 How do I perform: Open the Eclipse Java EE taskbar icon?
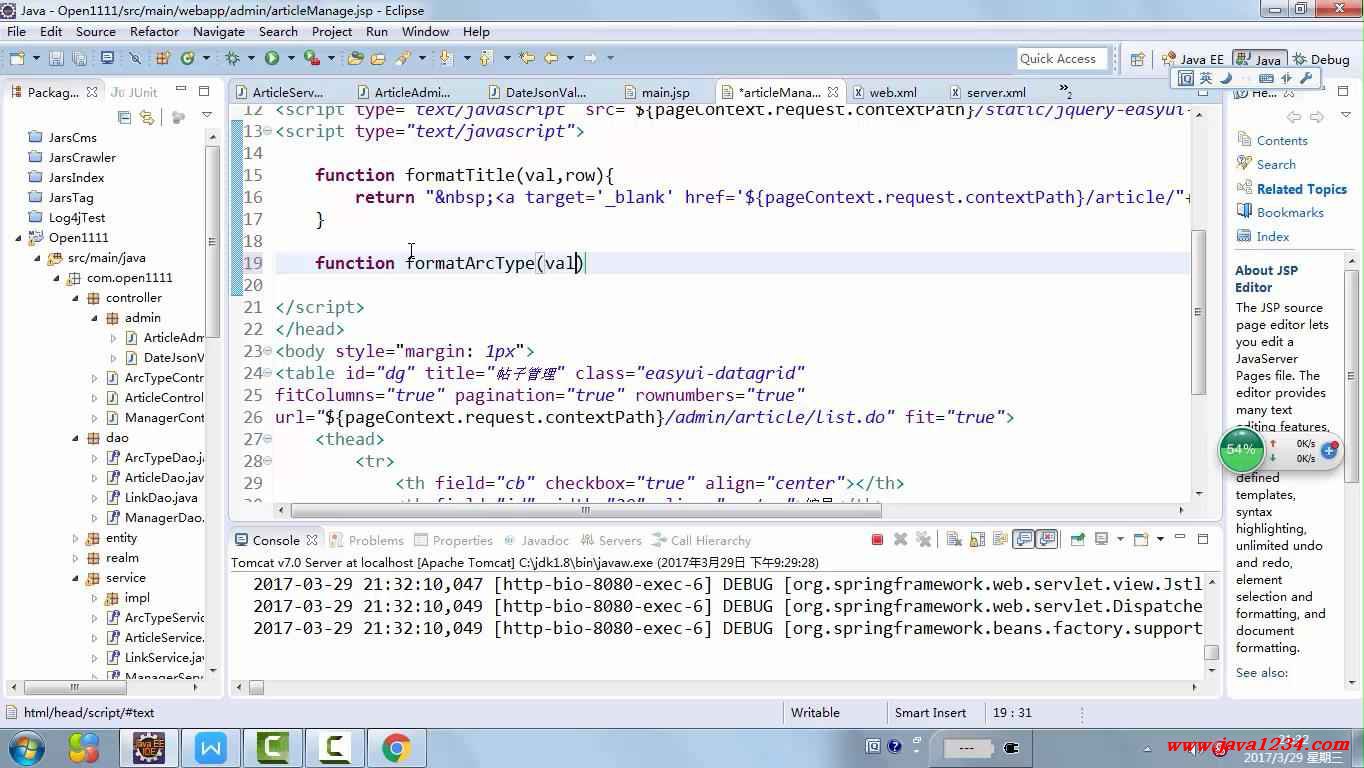click(x=149, y=748)
